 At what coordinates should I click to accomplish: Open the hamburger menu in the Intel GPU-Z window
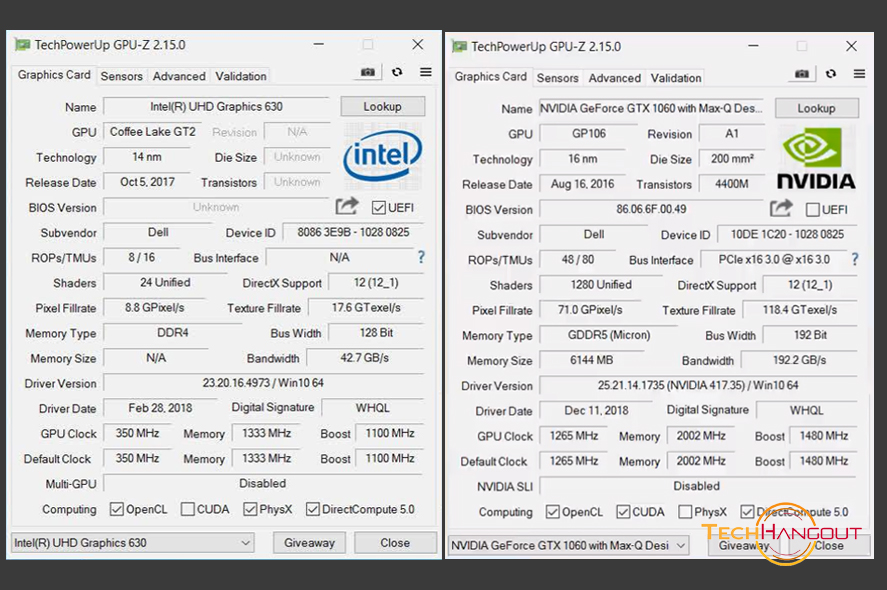coord(426,72)
